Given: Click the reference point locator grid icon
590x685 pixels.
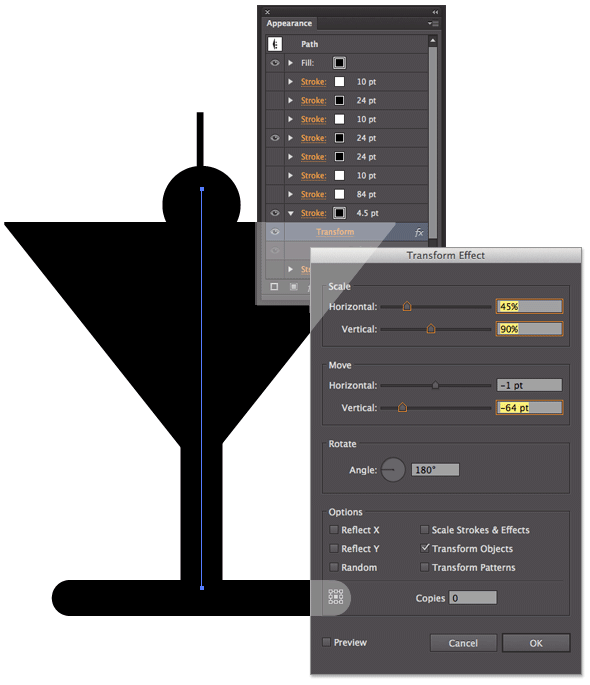Looking at the screenshot, I should coord(335,596).
